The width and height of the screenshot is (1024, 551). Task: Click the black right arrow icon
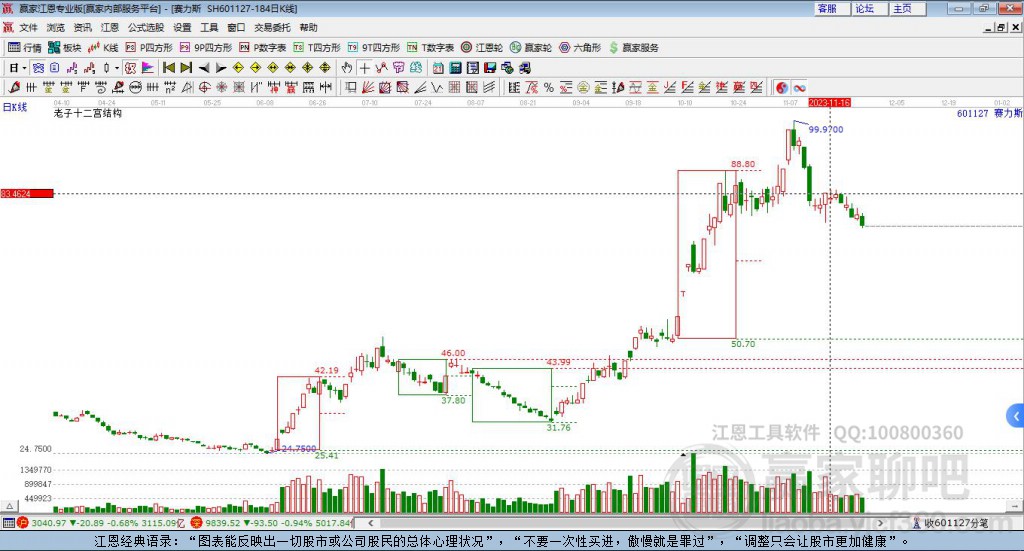pyautogui.click(x=221, y=68)
